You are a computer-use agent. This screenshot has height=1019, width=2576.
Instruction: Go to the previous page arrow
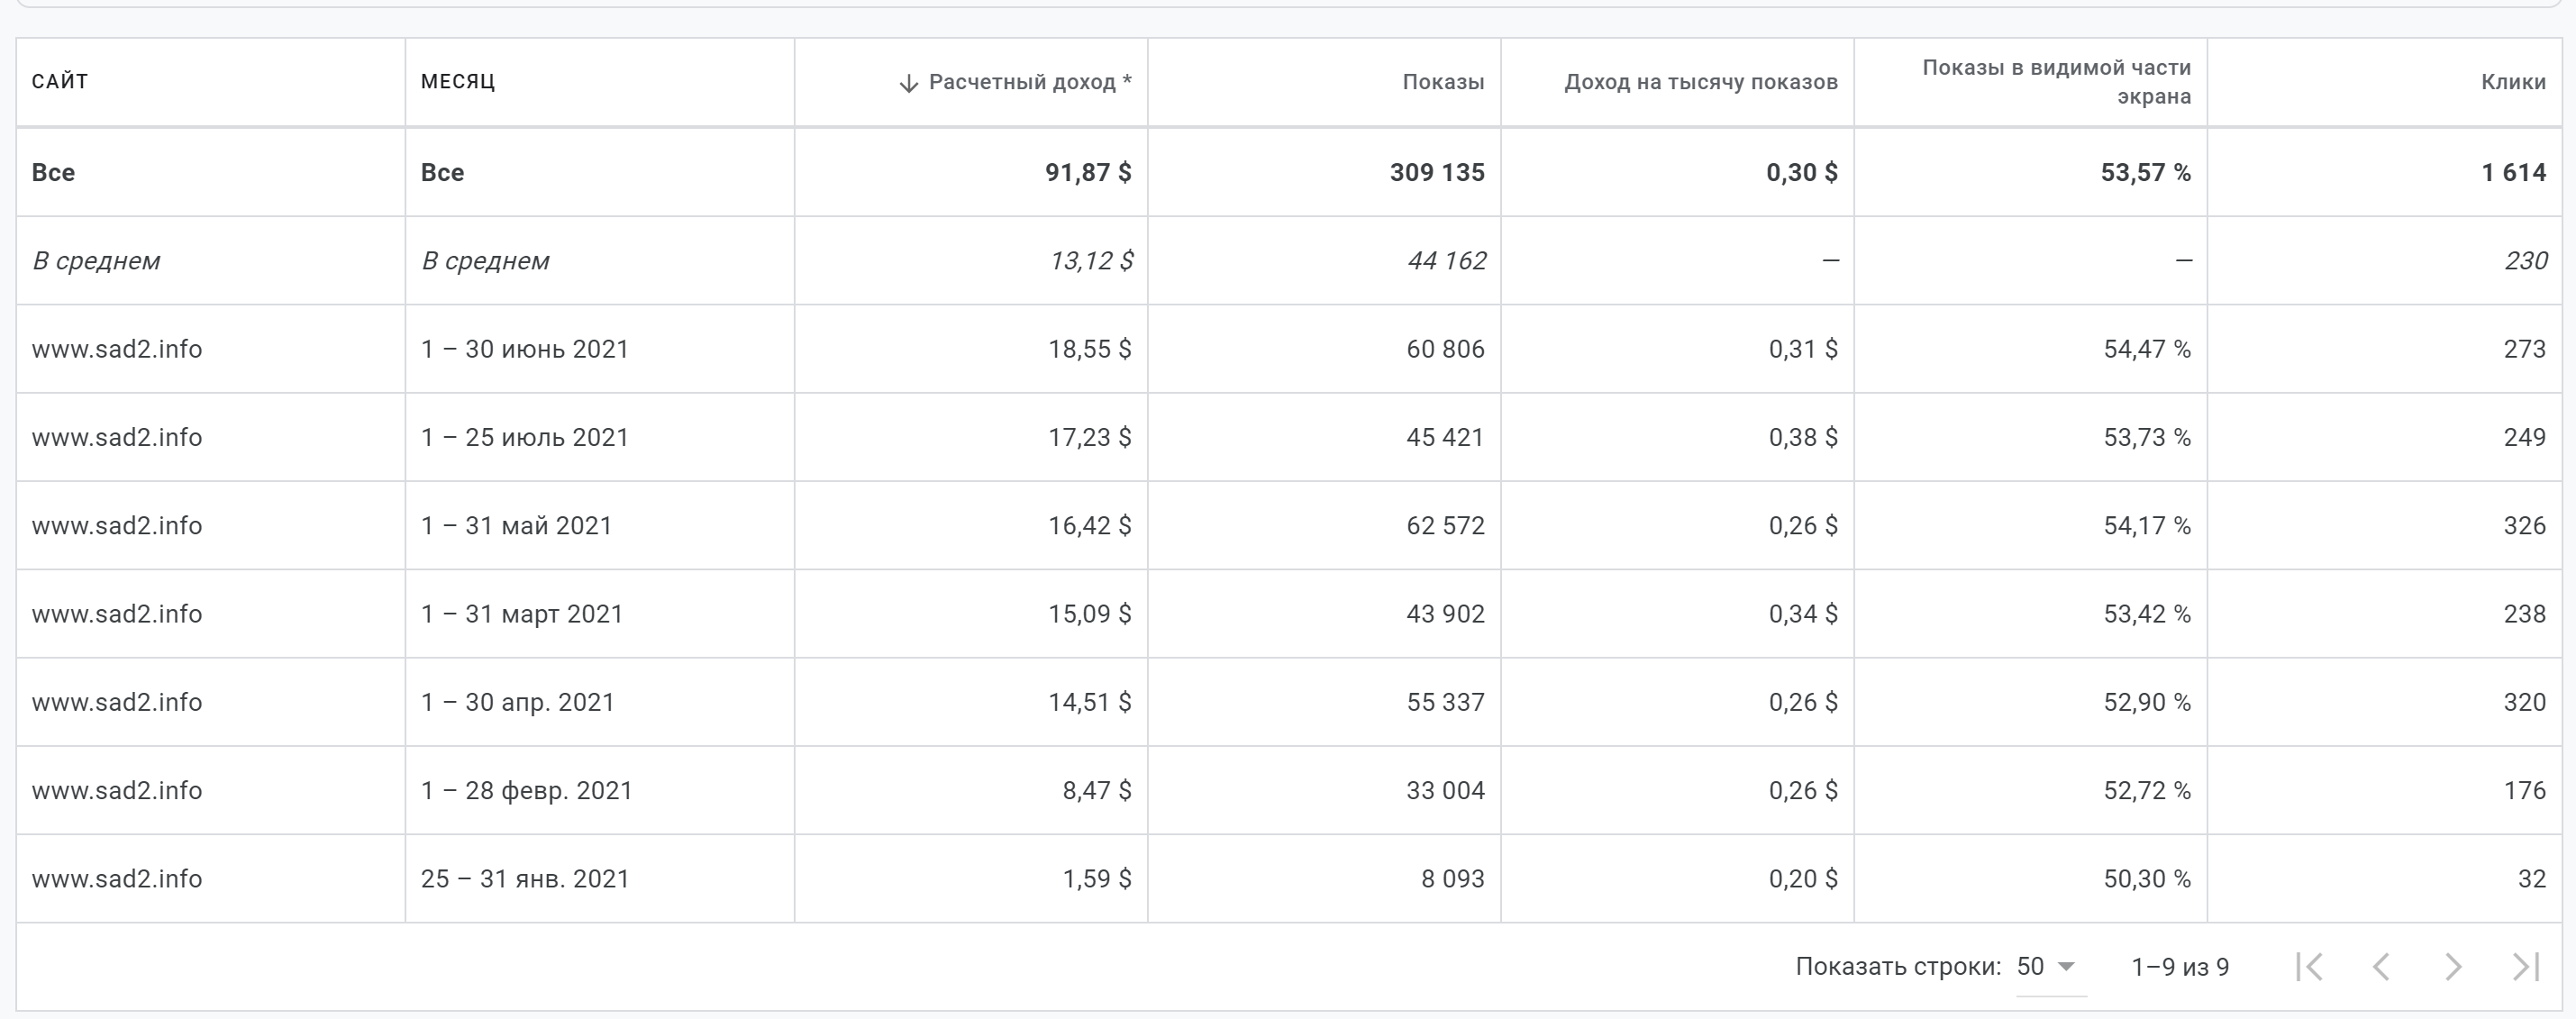[x=2381, y=967]
